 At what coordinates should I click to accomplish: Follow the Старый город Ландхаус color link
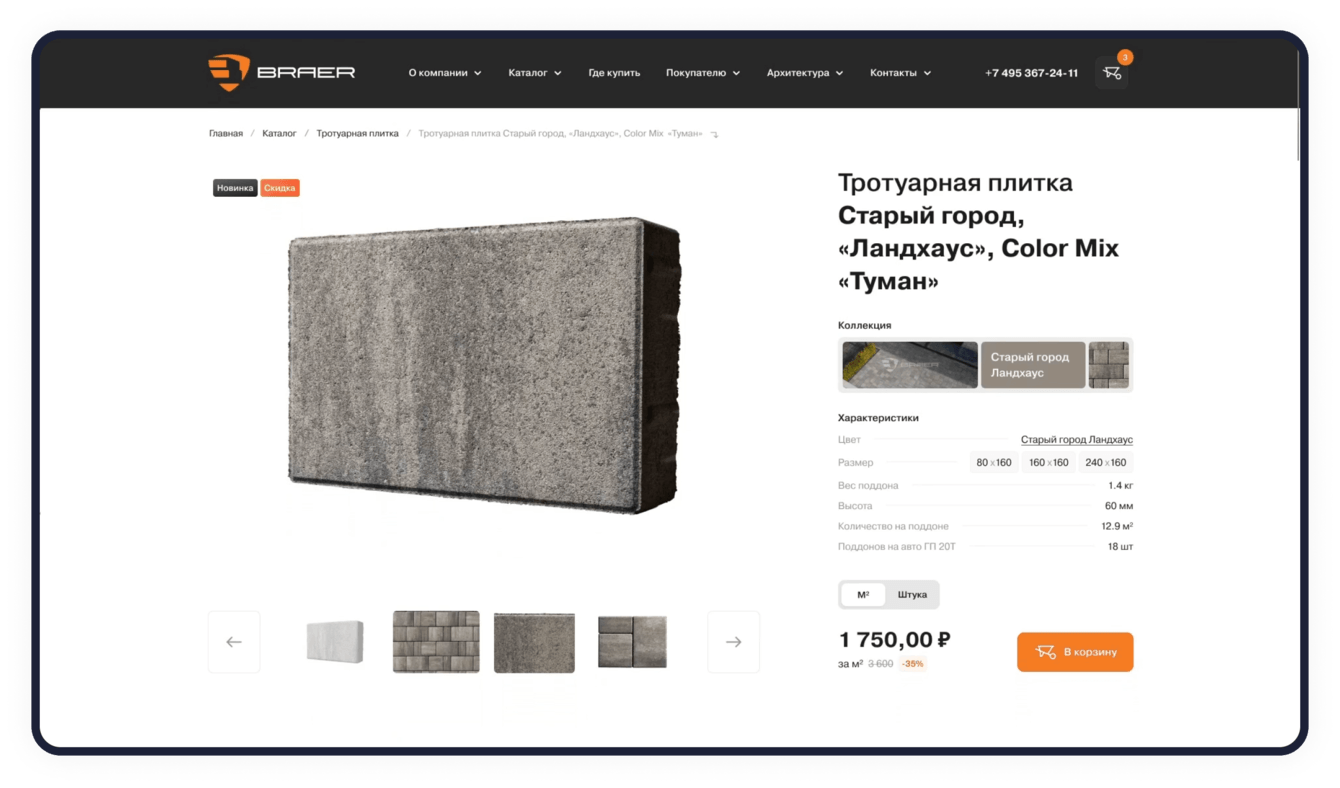tap(1077, 440)
